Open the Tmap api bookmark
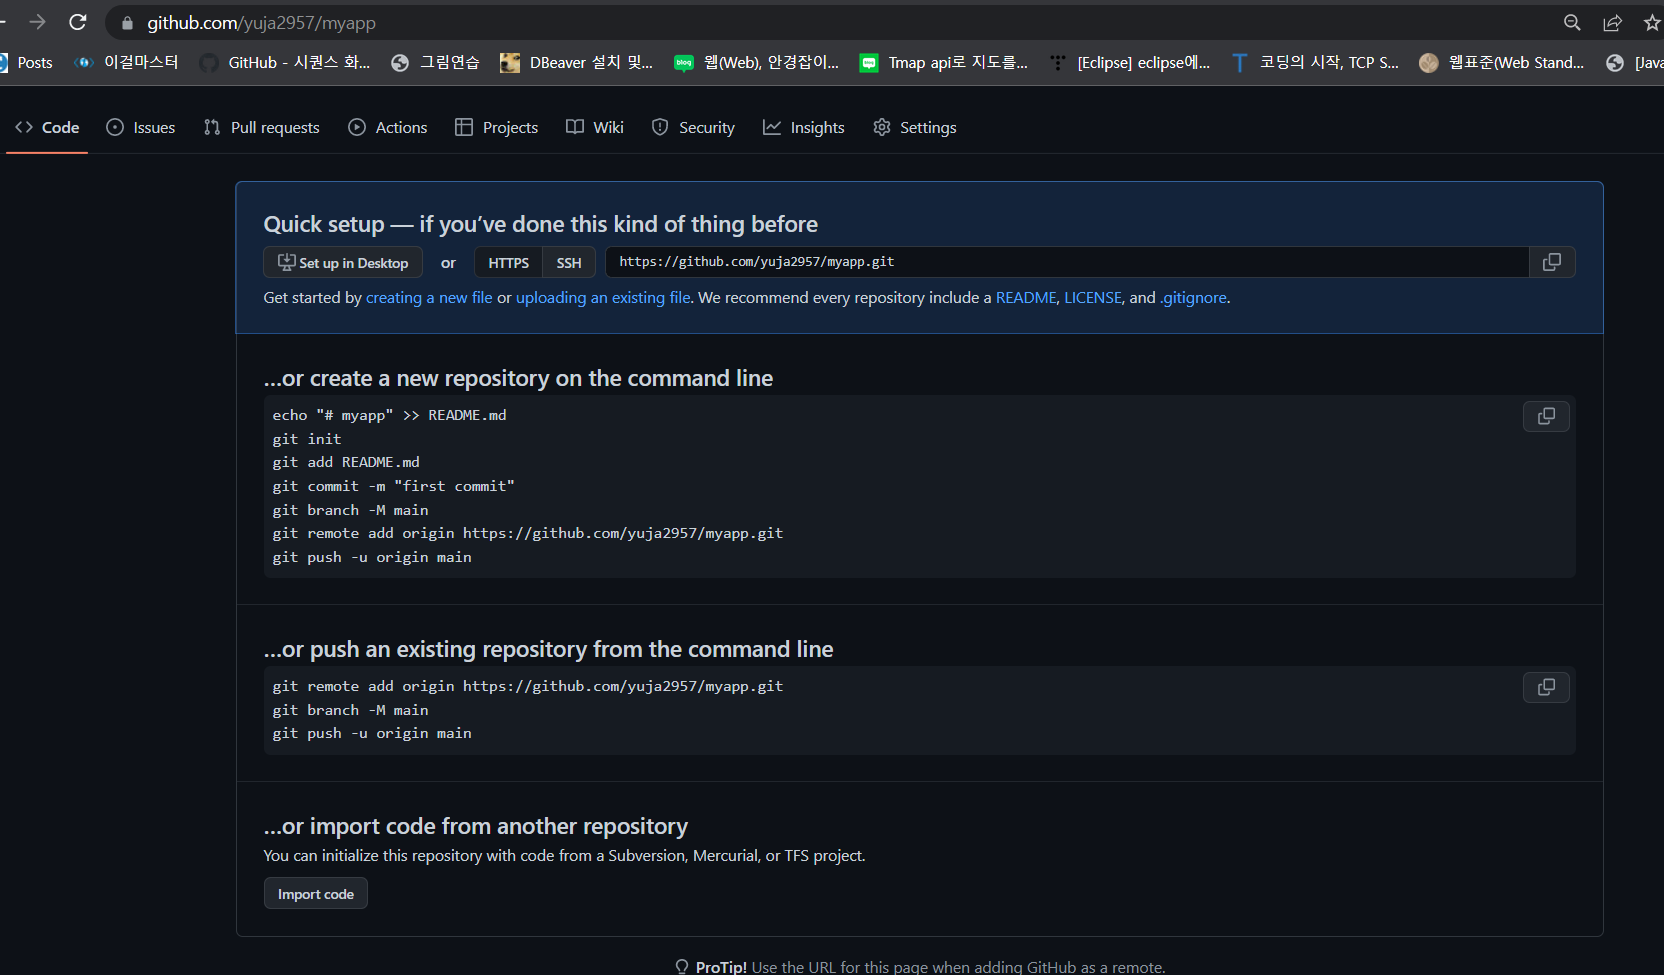 tap(944, 63)
